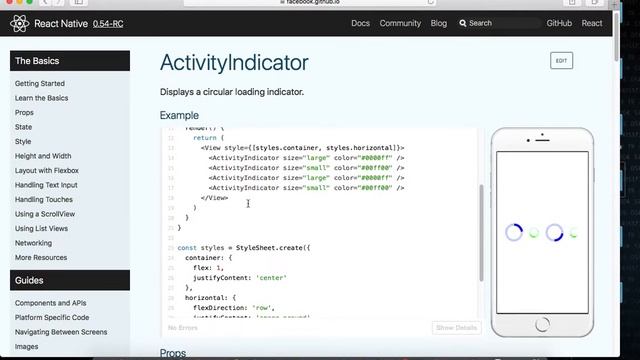Click the React Native atom logo
640x360 pixels.
coord(20,23)
